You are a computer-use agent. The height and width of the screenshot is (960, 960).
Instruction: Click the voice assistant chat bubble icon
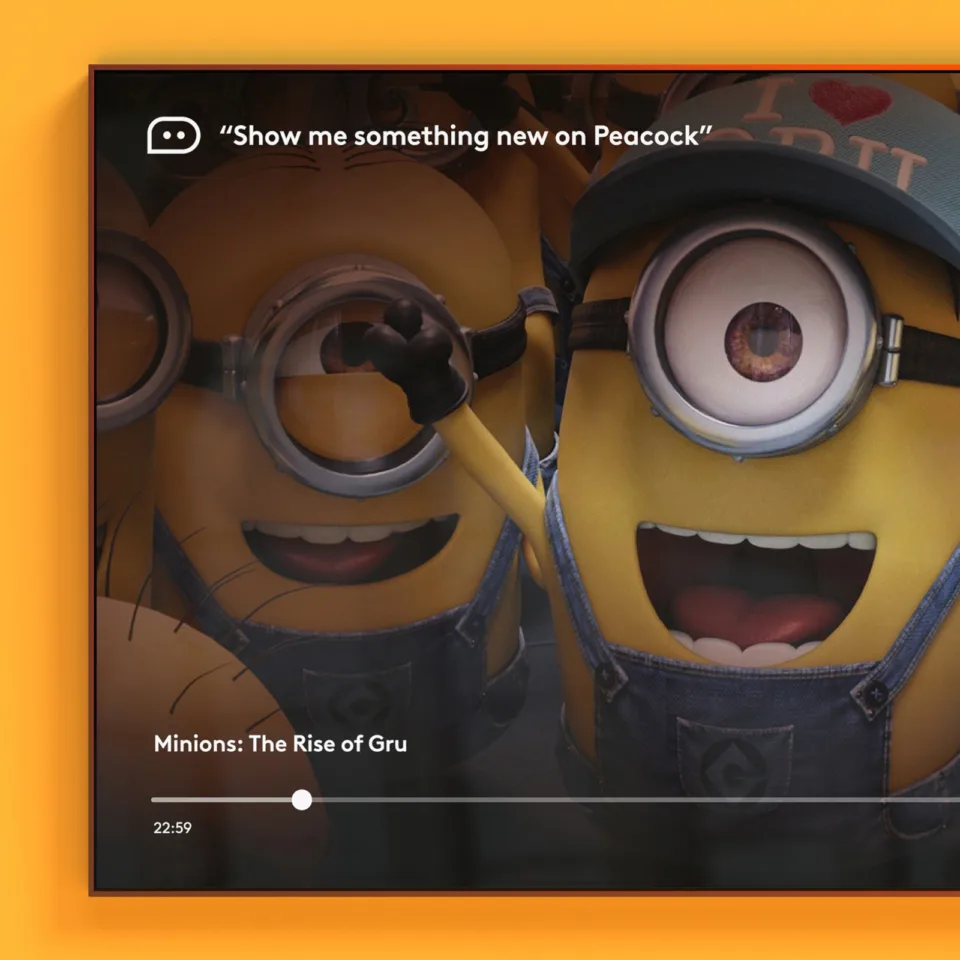[x=173, y=135]
